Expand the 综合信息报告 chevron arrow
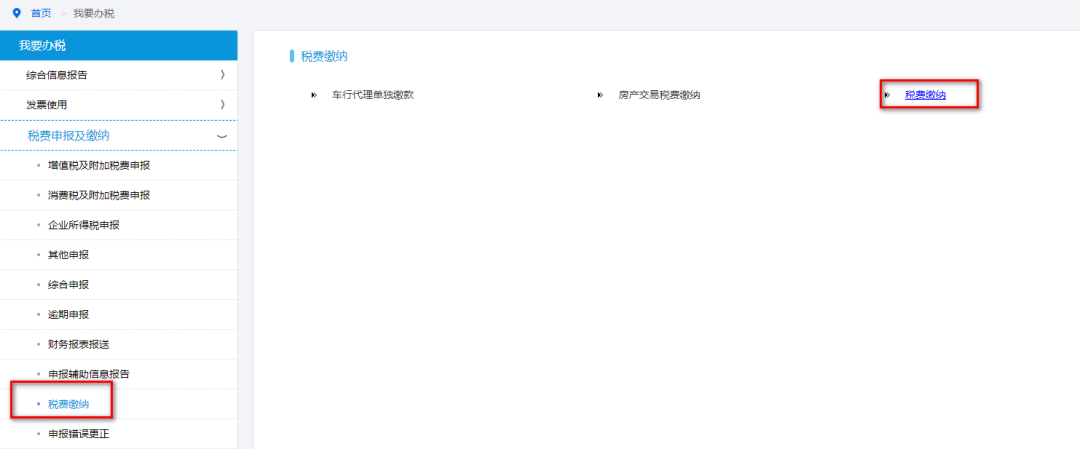This screenshot has height=449, width=1080. click(222, 75)
